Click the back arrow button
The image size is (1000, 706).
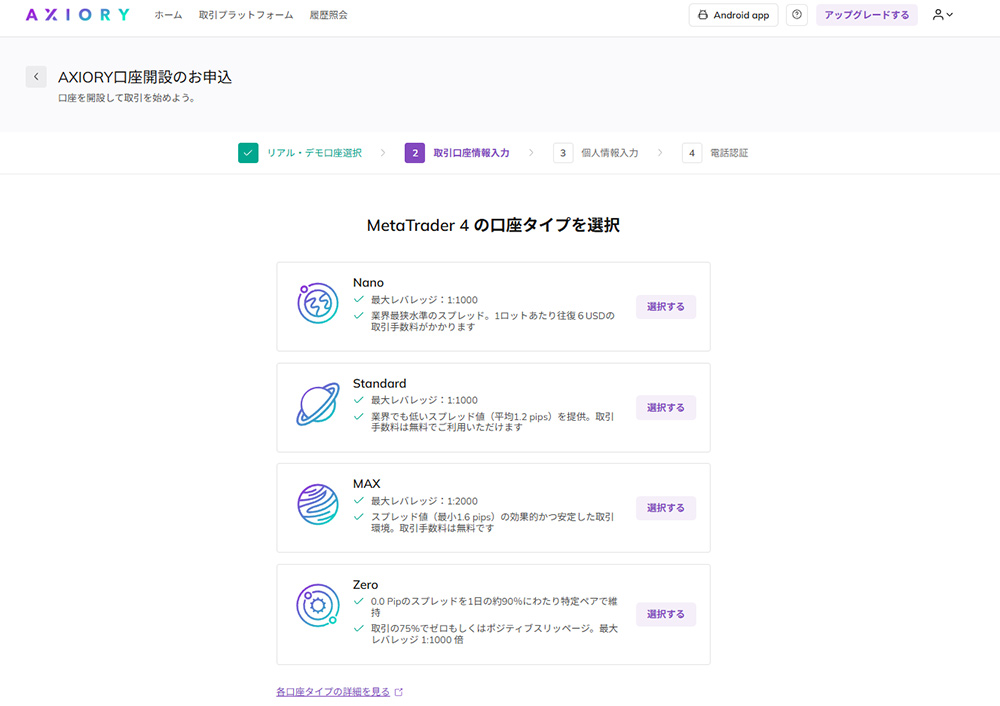coord(36,77)
